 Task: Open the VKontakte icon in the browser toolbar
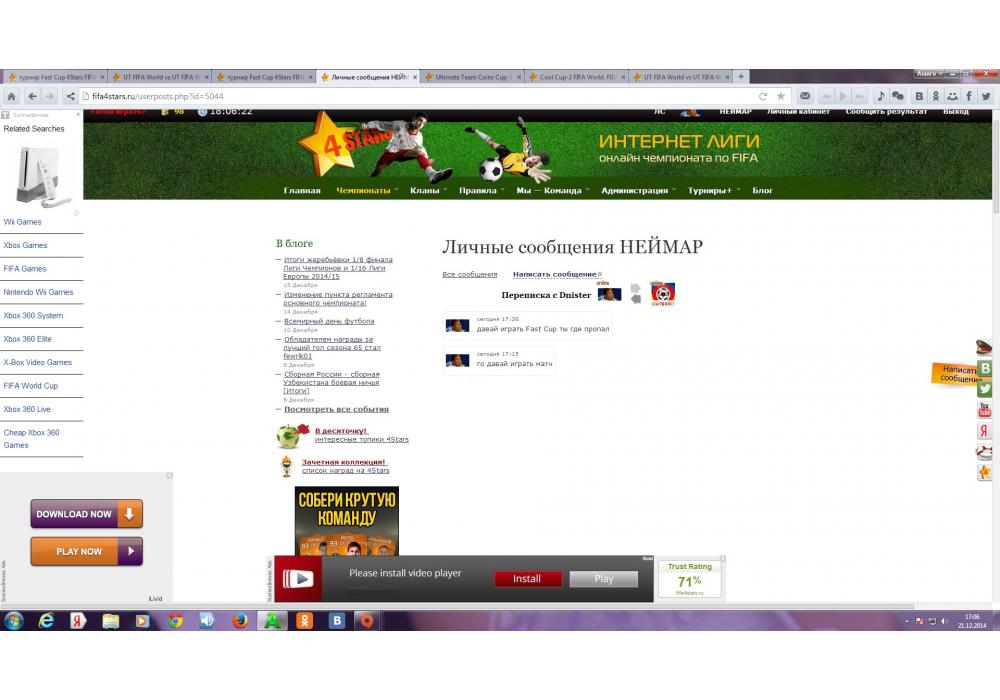(919, 96)
